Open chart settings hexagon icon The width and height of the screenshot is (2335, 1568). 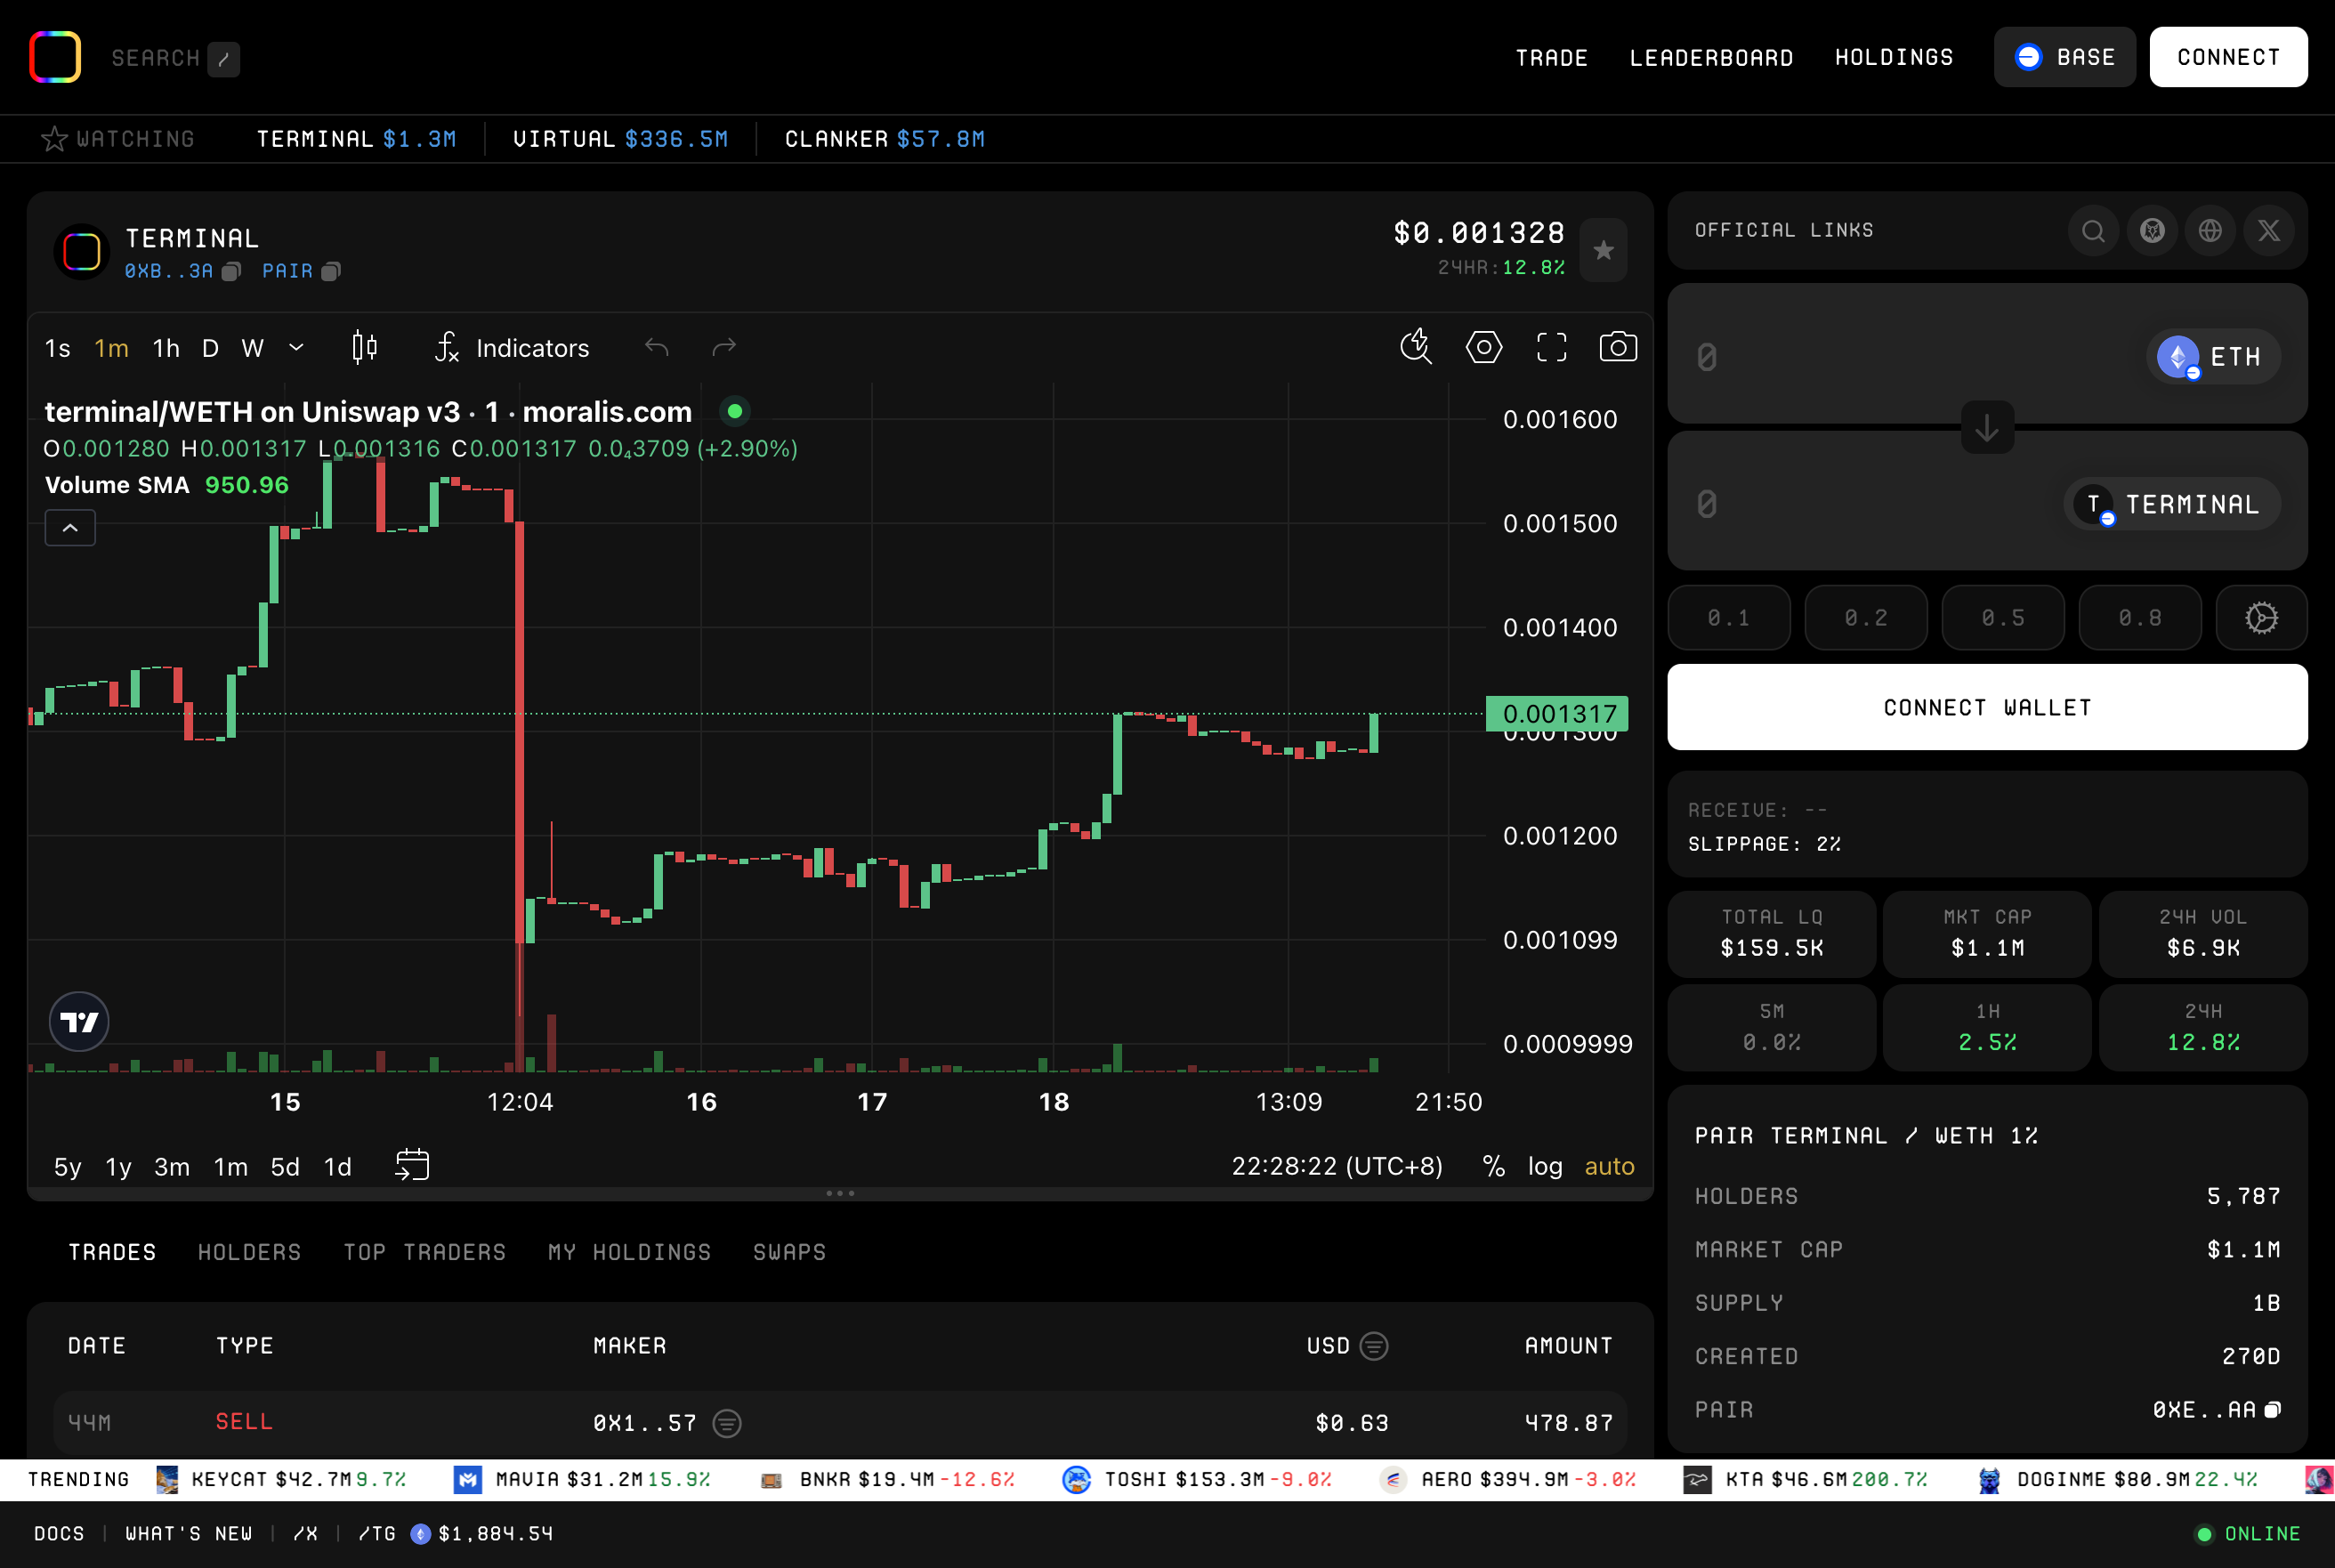point(1484,347)
